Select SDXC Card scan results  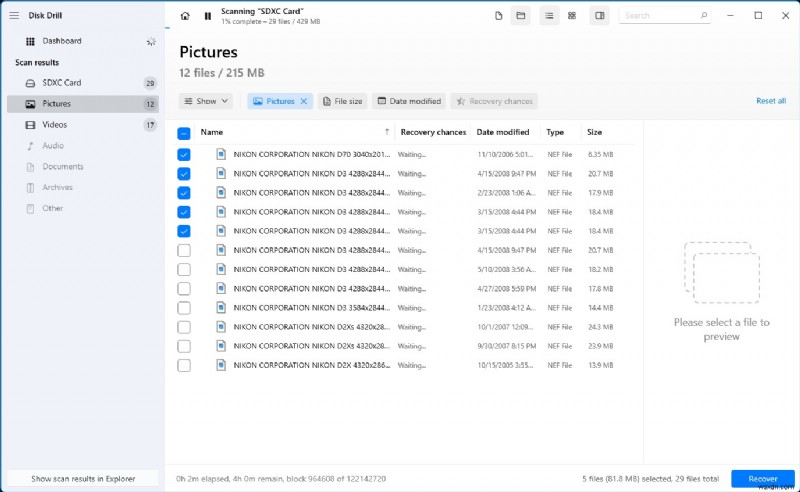click(x=83, y=83)
